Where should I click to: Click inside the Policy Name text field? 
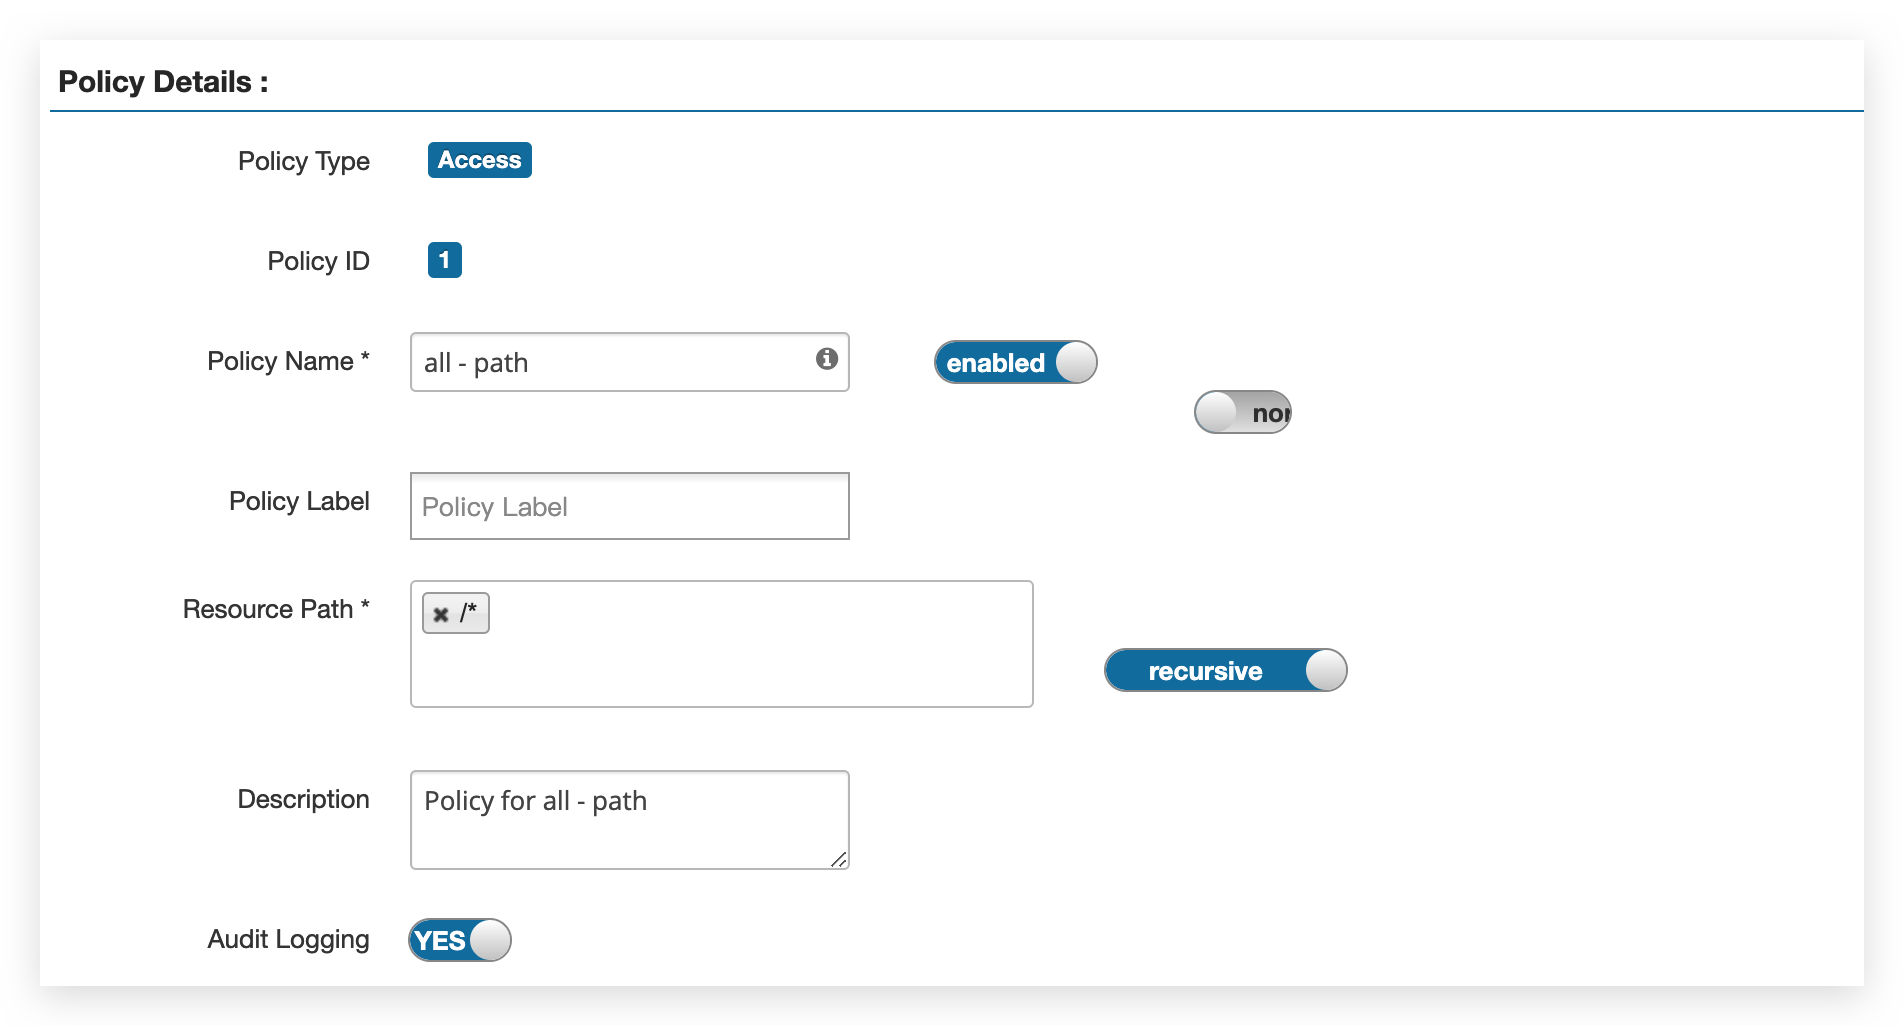click(x=610, y=362)
